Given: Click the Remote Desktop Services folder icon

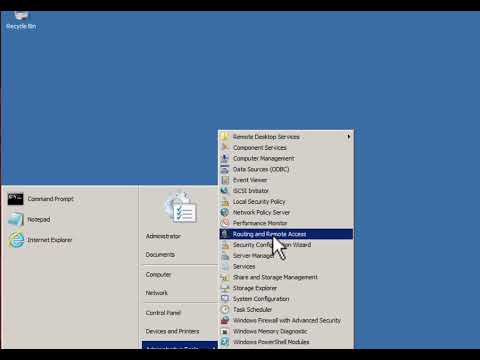Looking at the screenshot, I should 225,137.
